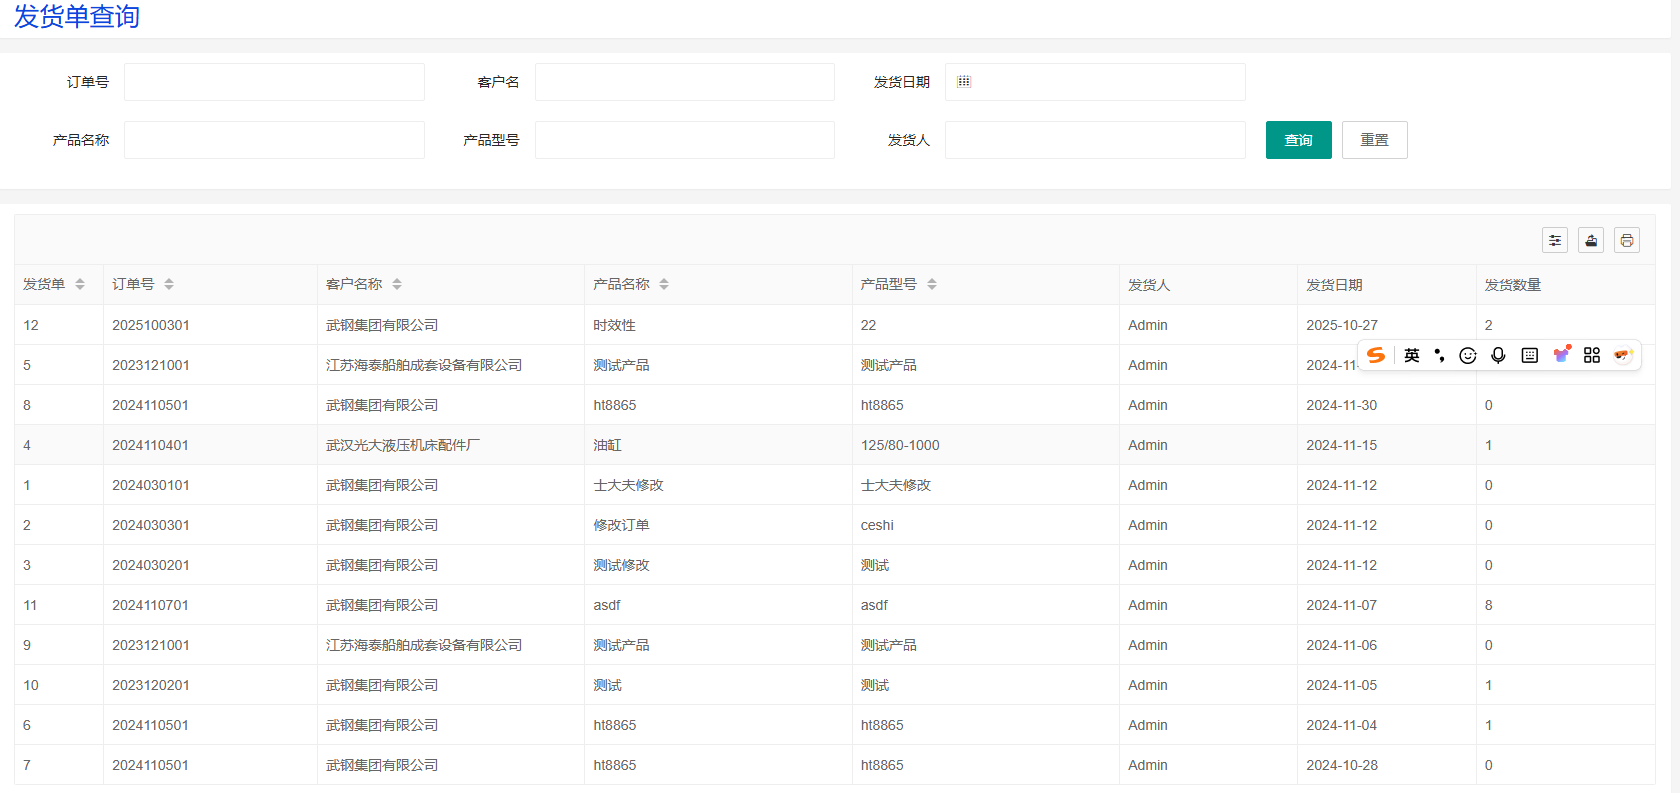The image size is (1680, 793).
Task: Click ship date 2024-11-04
Action: [x=1342, y=725]
